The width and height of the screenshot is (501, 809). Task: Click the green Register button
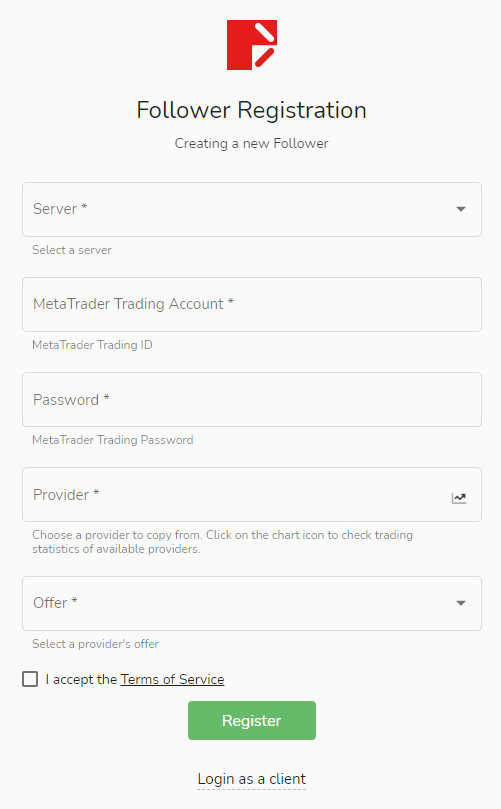tap(252, 720)
